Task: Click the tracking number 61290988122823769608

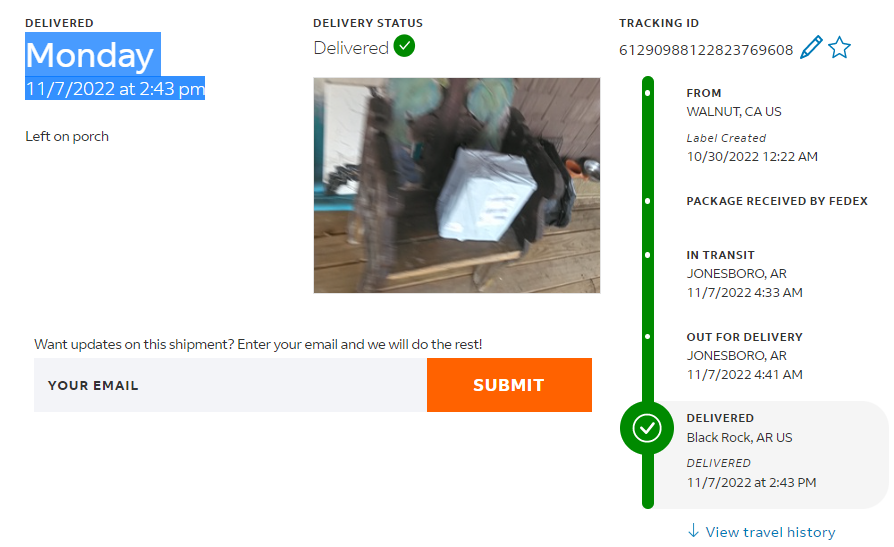Action: 706,50
